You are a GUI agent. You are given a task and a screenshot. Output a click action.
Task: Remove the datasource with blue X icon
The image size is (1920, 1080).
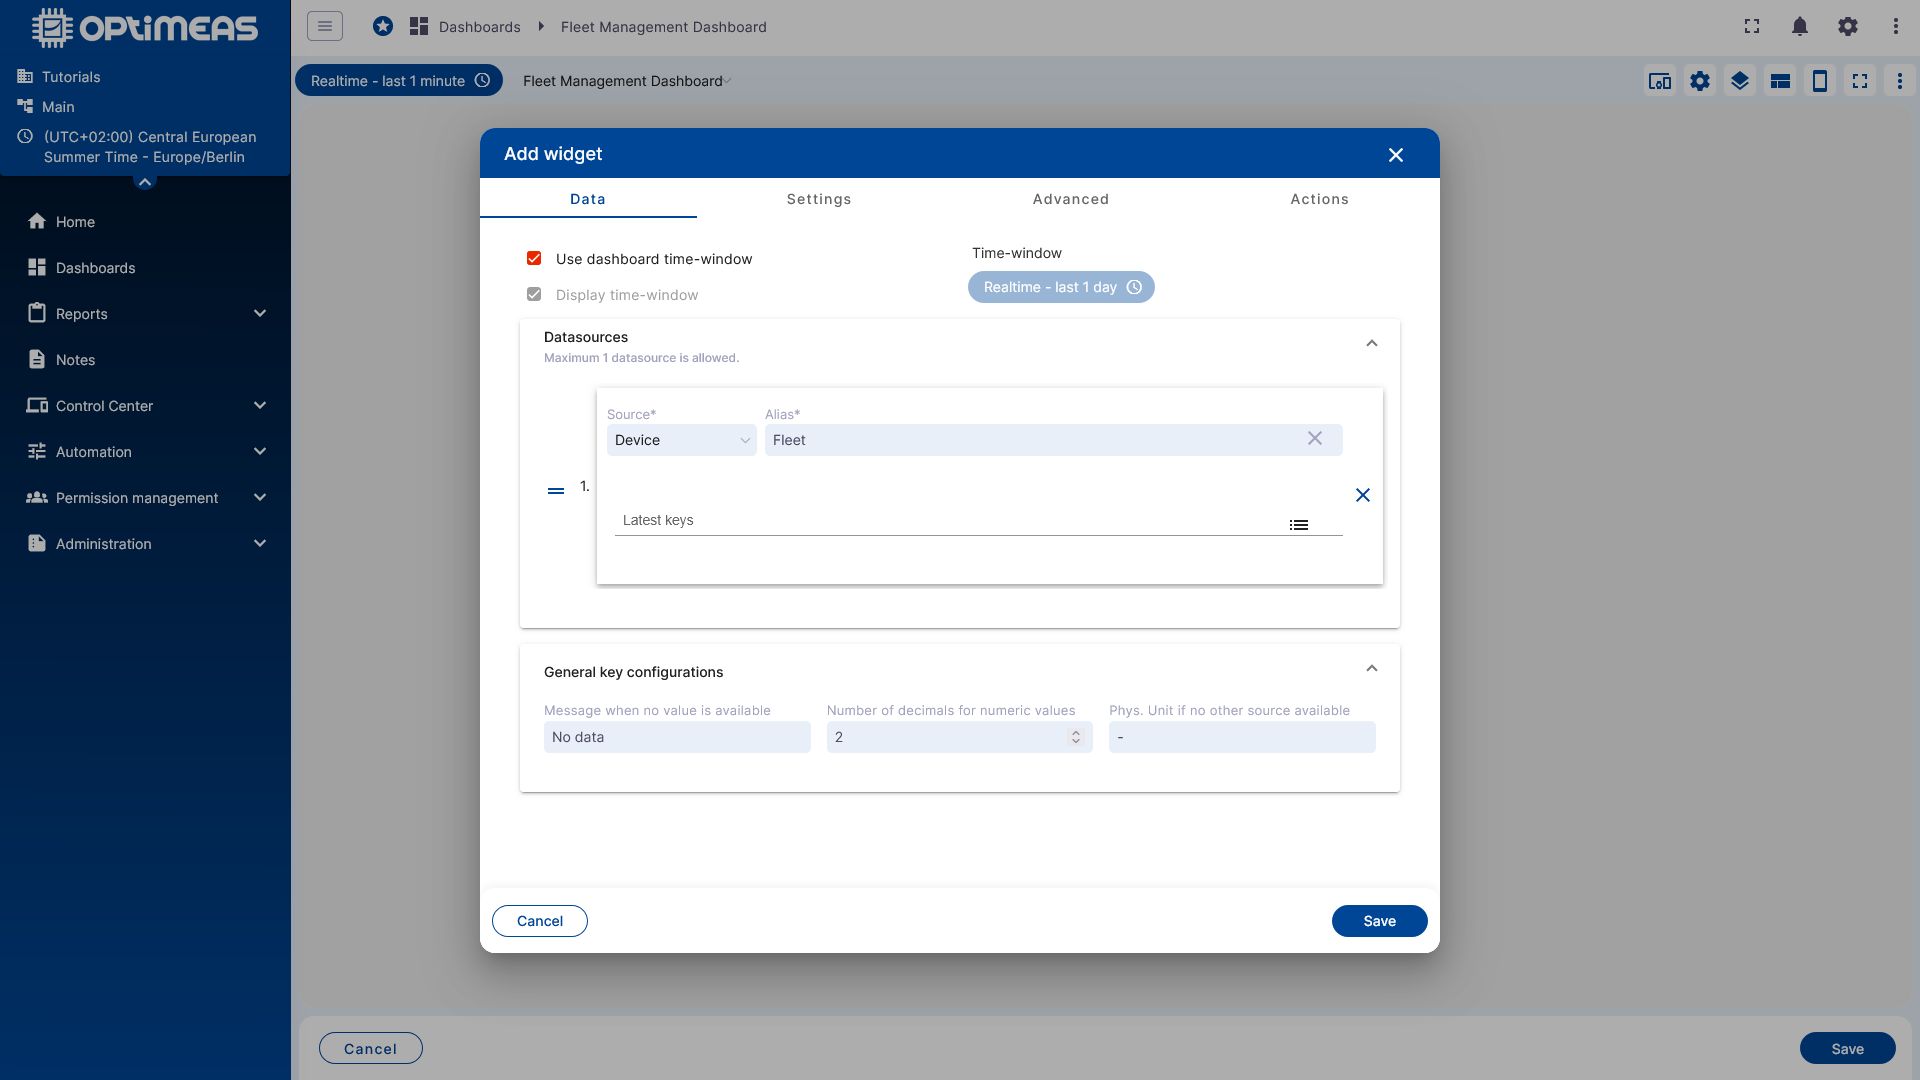[x=1362, y=495]
